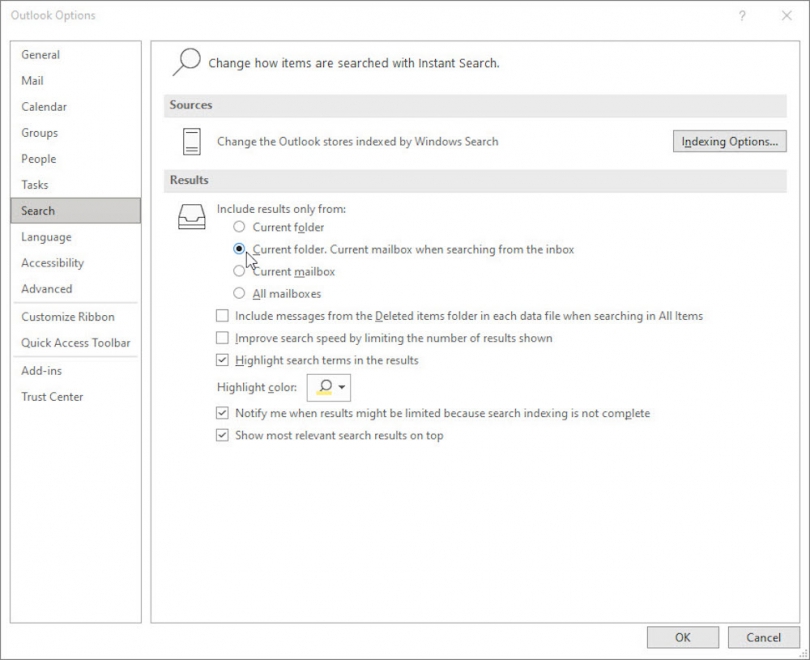Click OK to save changes
Viewport: 810px width, 660px height.
coord(682,637)
